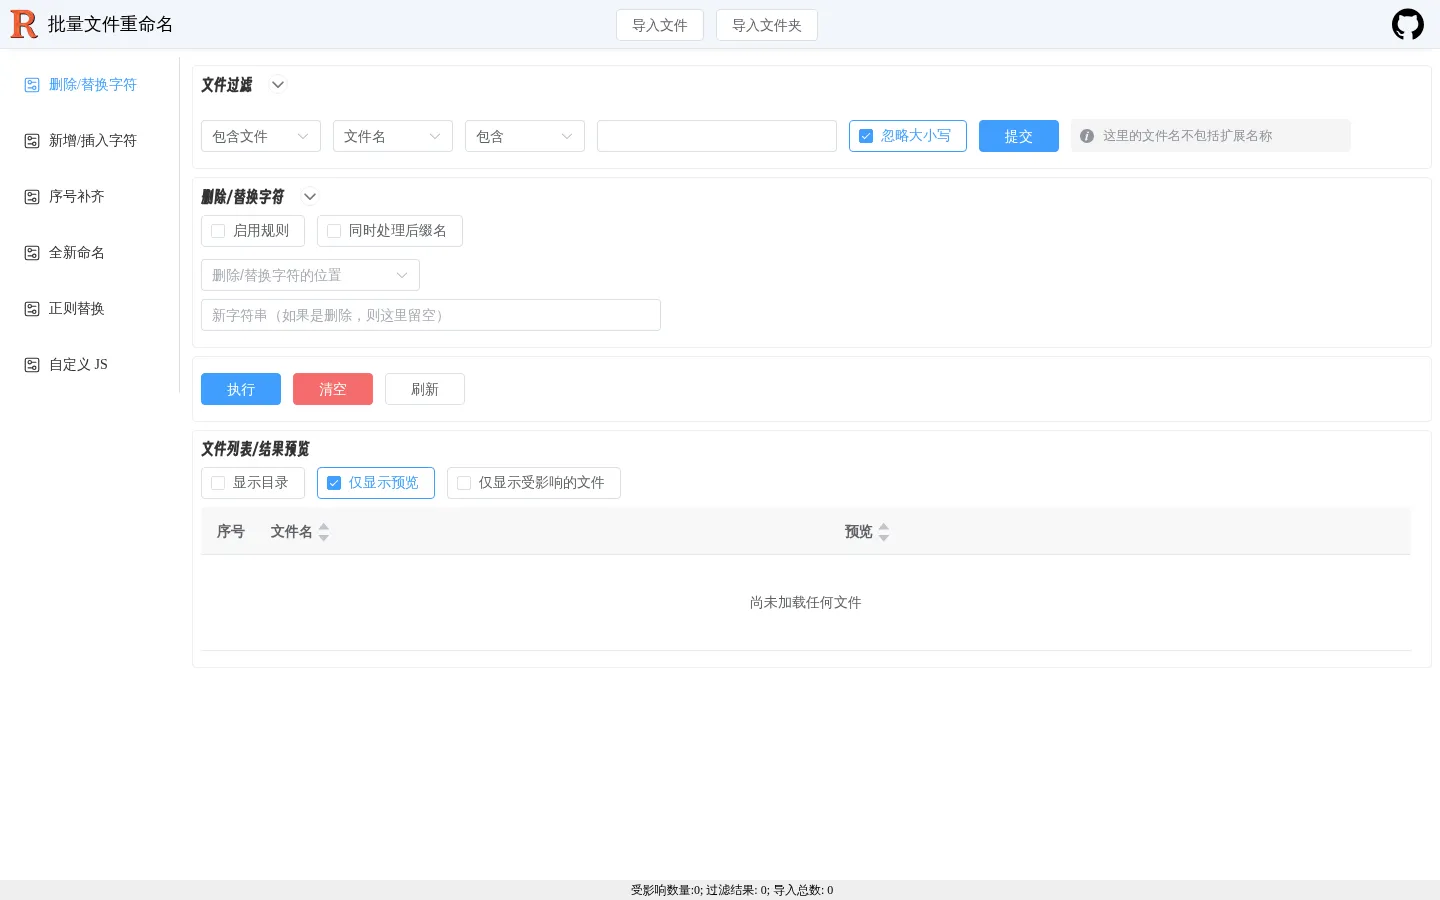Switch to 删除/替换字符 menu item

[90, 85]
